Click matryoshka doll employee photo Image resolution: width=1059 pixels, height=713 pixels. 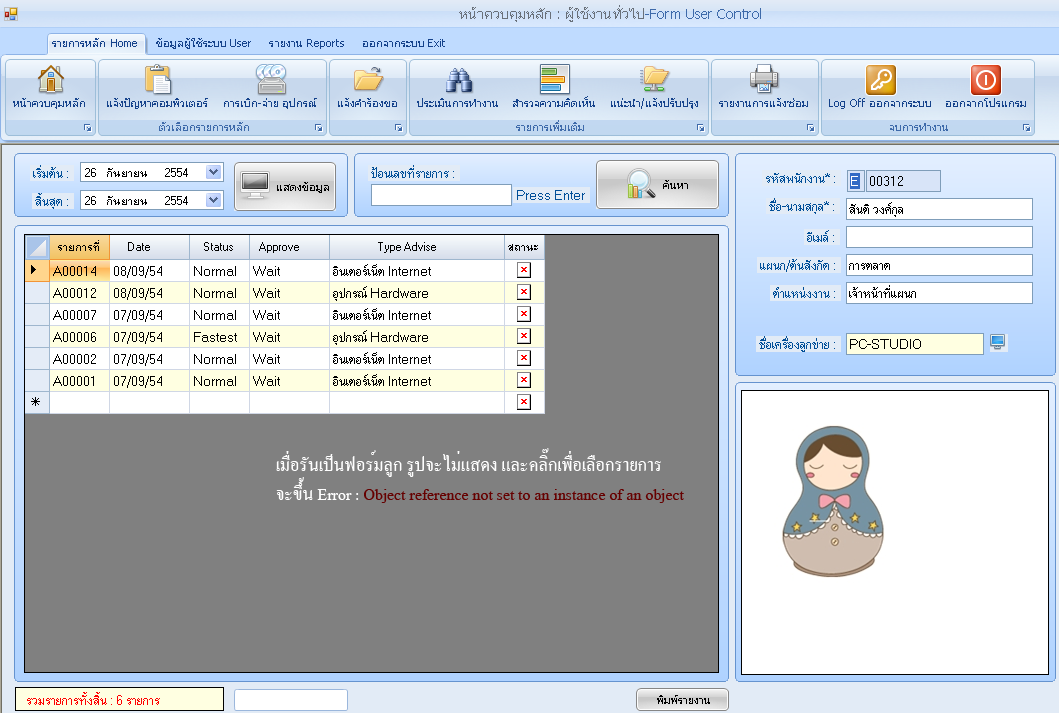pos(833,502)
